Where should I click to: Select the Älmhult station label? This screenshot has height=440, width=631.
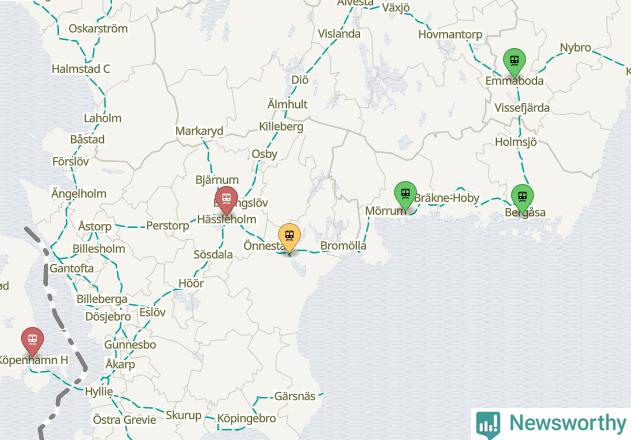287,104
